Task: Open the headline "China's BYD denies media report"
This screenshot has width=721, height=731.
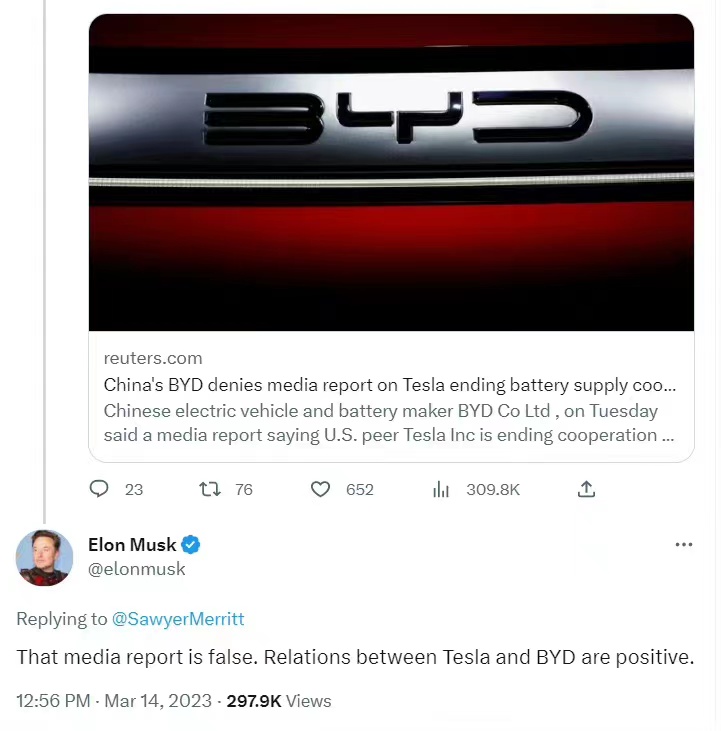Action: click(390, 385)
